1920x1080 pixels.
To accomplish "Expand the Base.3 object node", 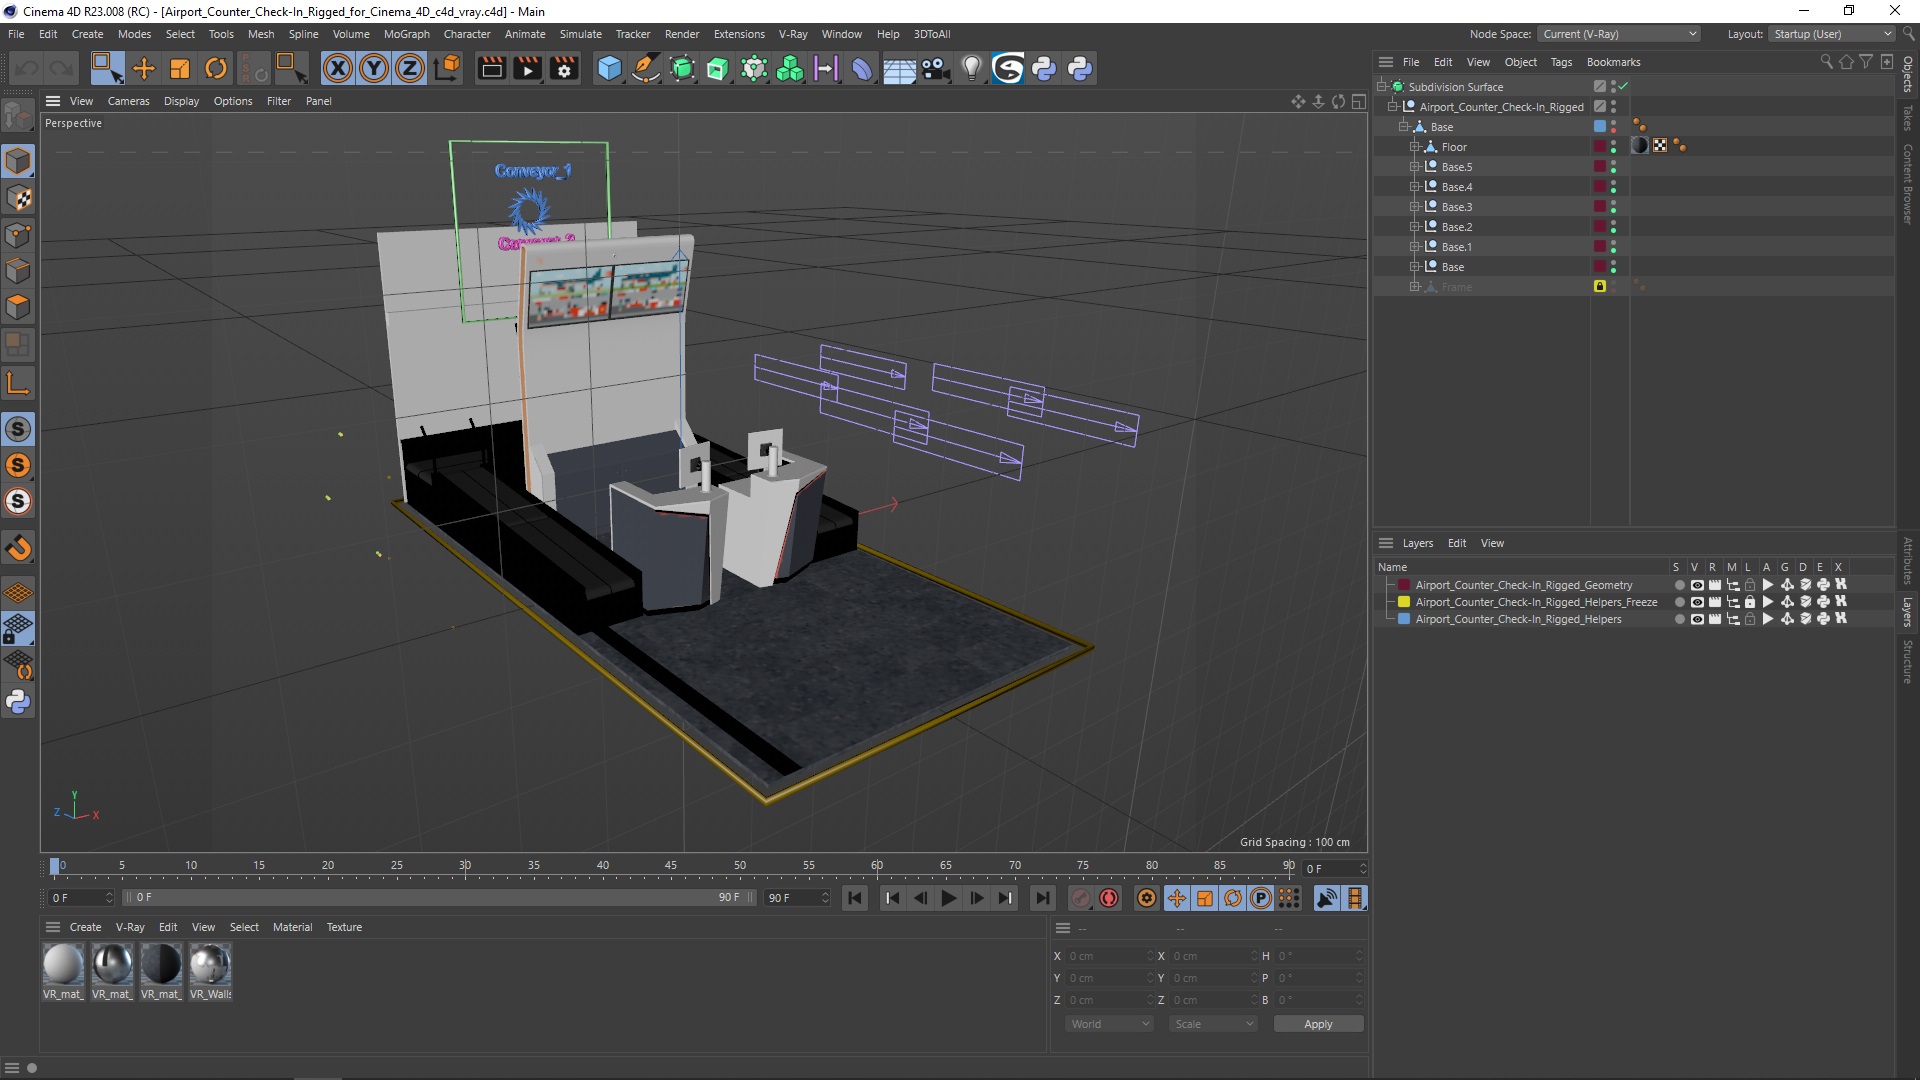I will click(x=1415, y=207).
